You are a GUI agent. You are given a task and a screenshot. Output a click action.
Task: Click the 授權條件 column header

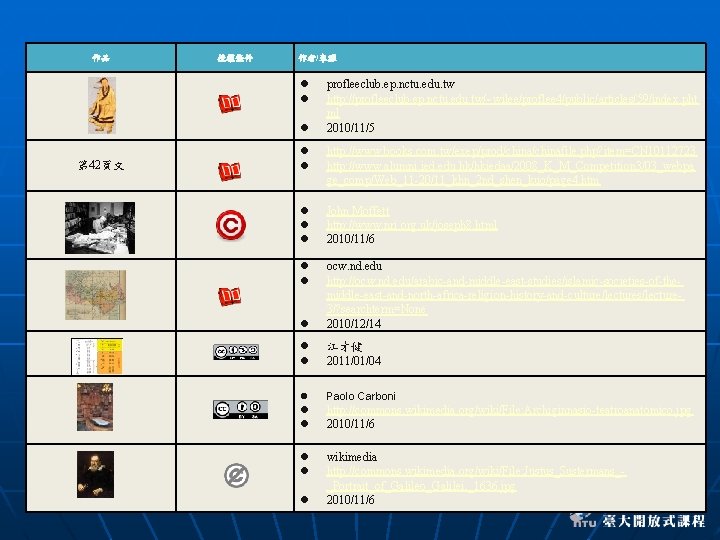[235, 57]
